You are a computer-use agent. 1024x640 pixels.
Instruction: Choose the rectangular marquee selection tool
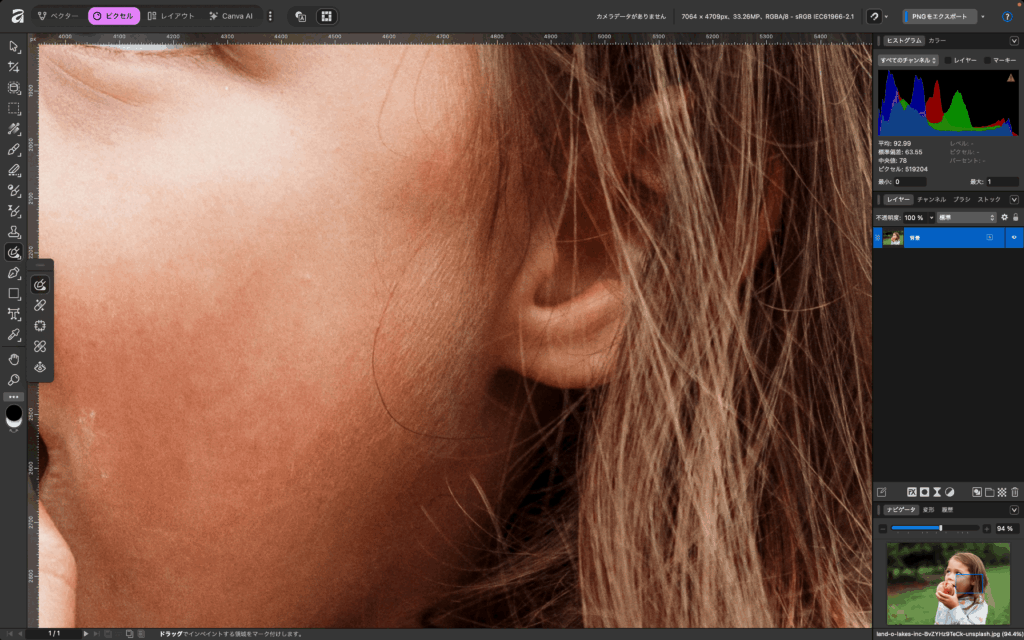14,108
